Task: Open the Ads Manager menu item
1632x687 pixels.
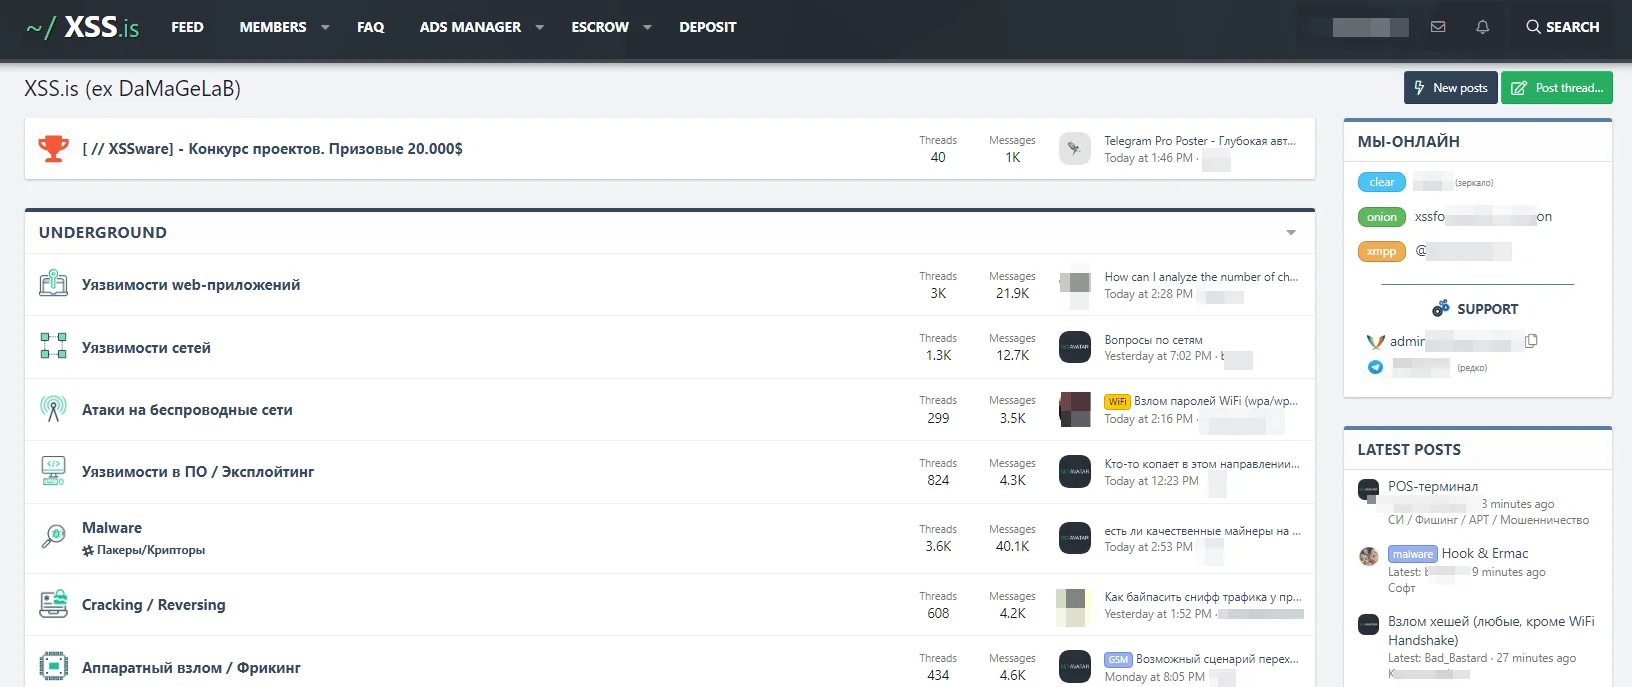Action: click(x=470, y=27)
